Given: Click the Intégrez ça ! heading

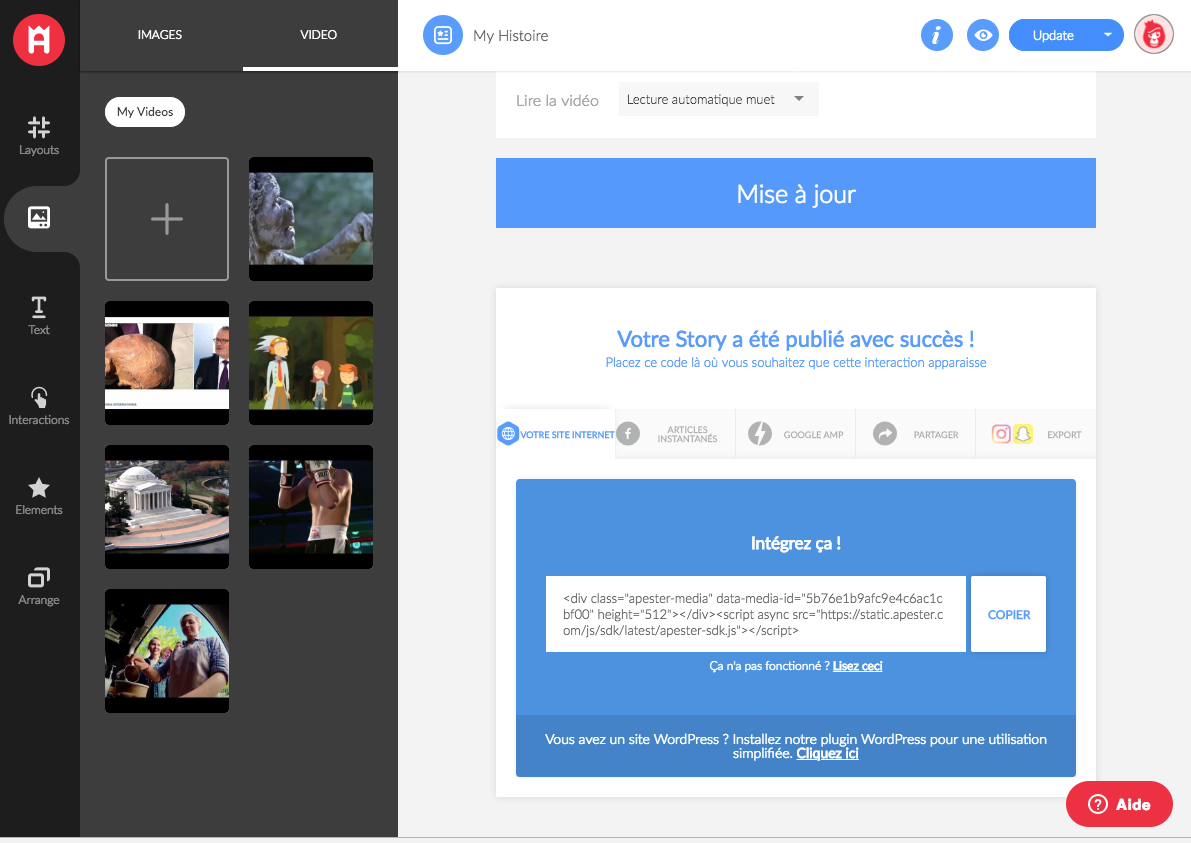Looking at the screenshot, I should (796, 543).
